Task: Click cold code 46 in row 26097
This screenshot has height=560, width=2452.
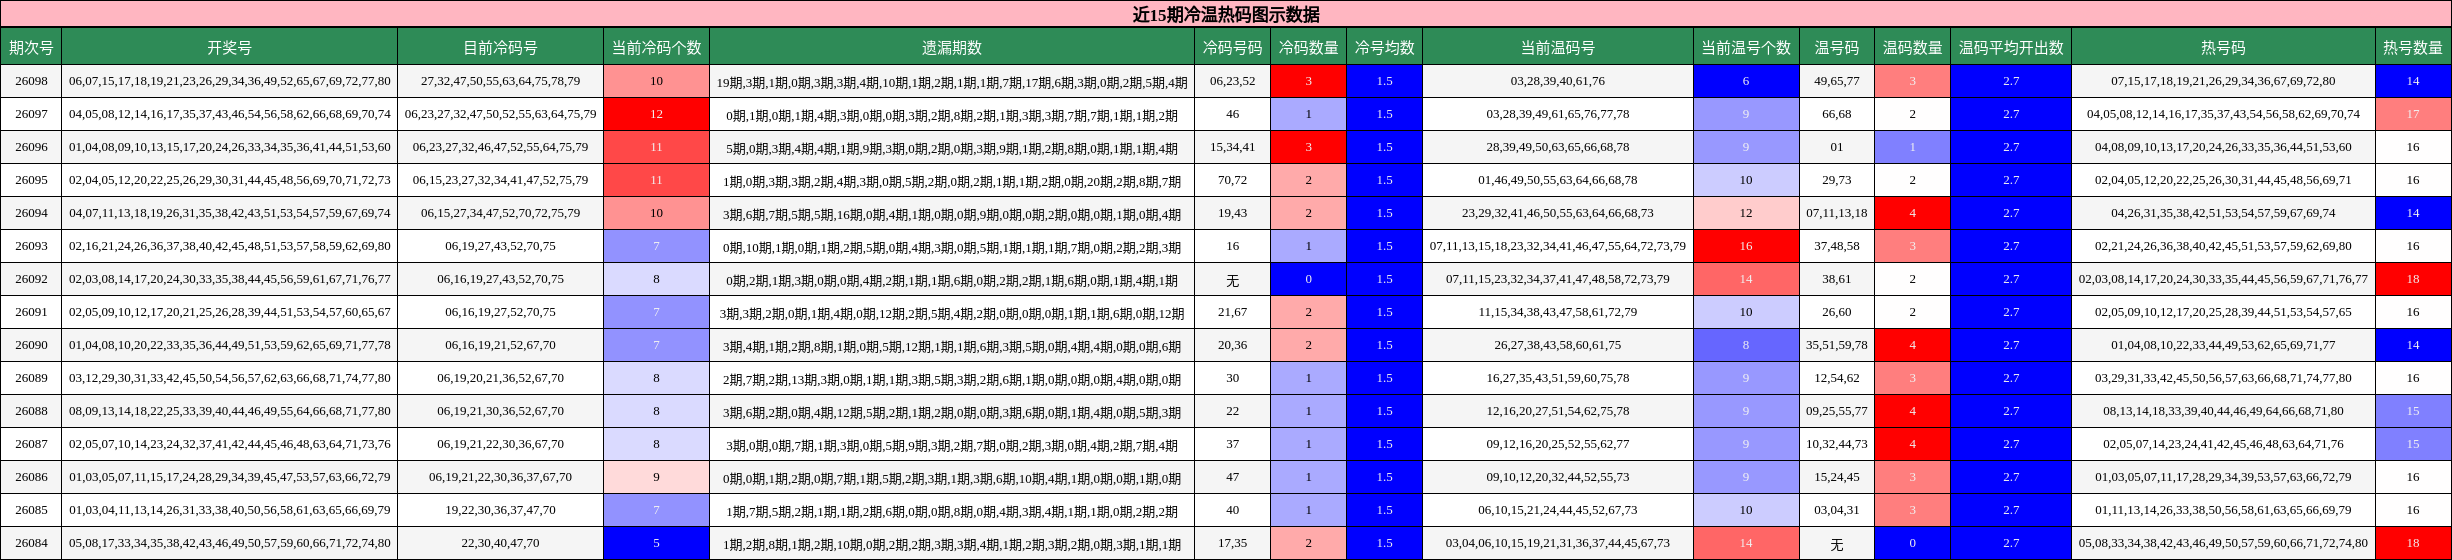Action: click(1232, 114)
